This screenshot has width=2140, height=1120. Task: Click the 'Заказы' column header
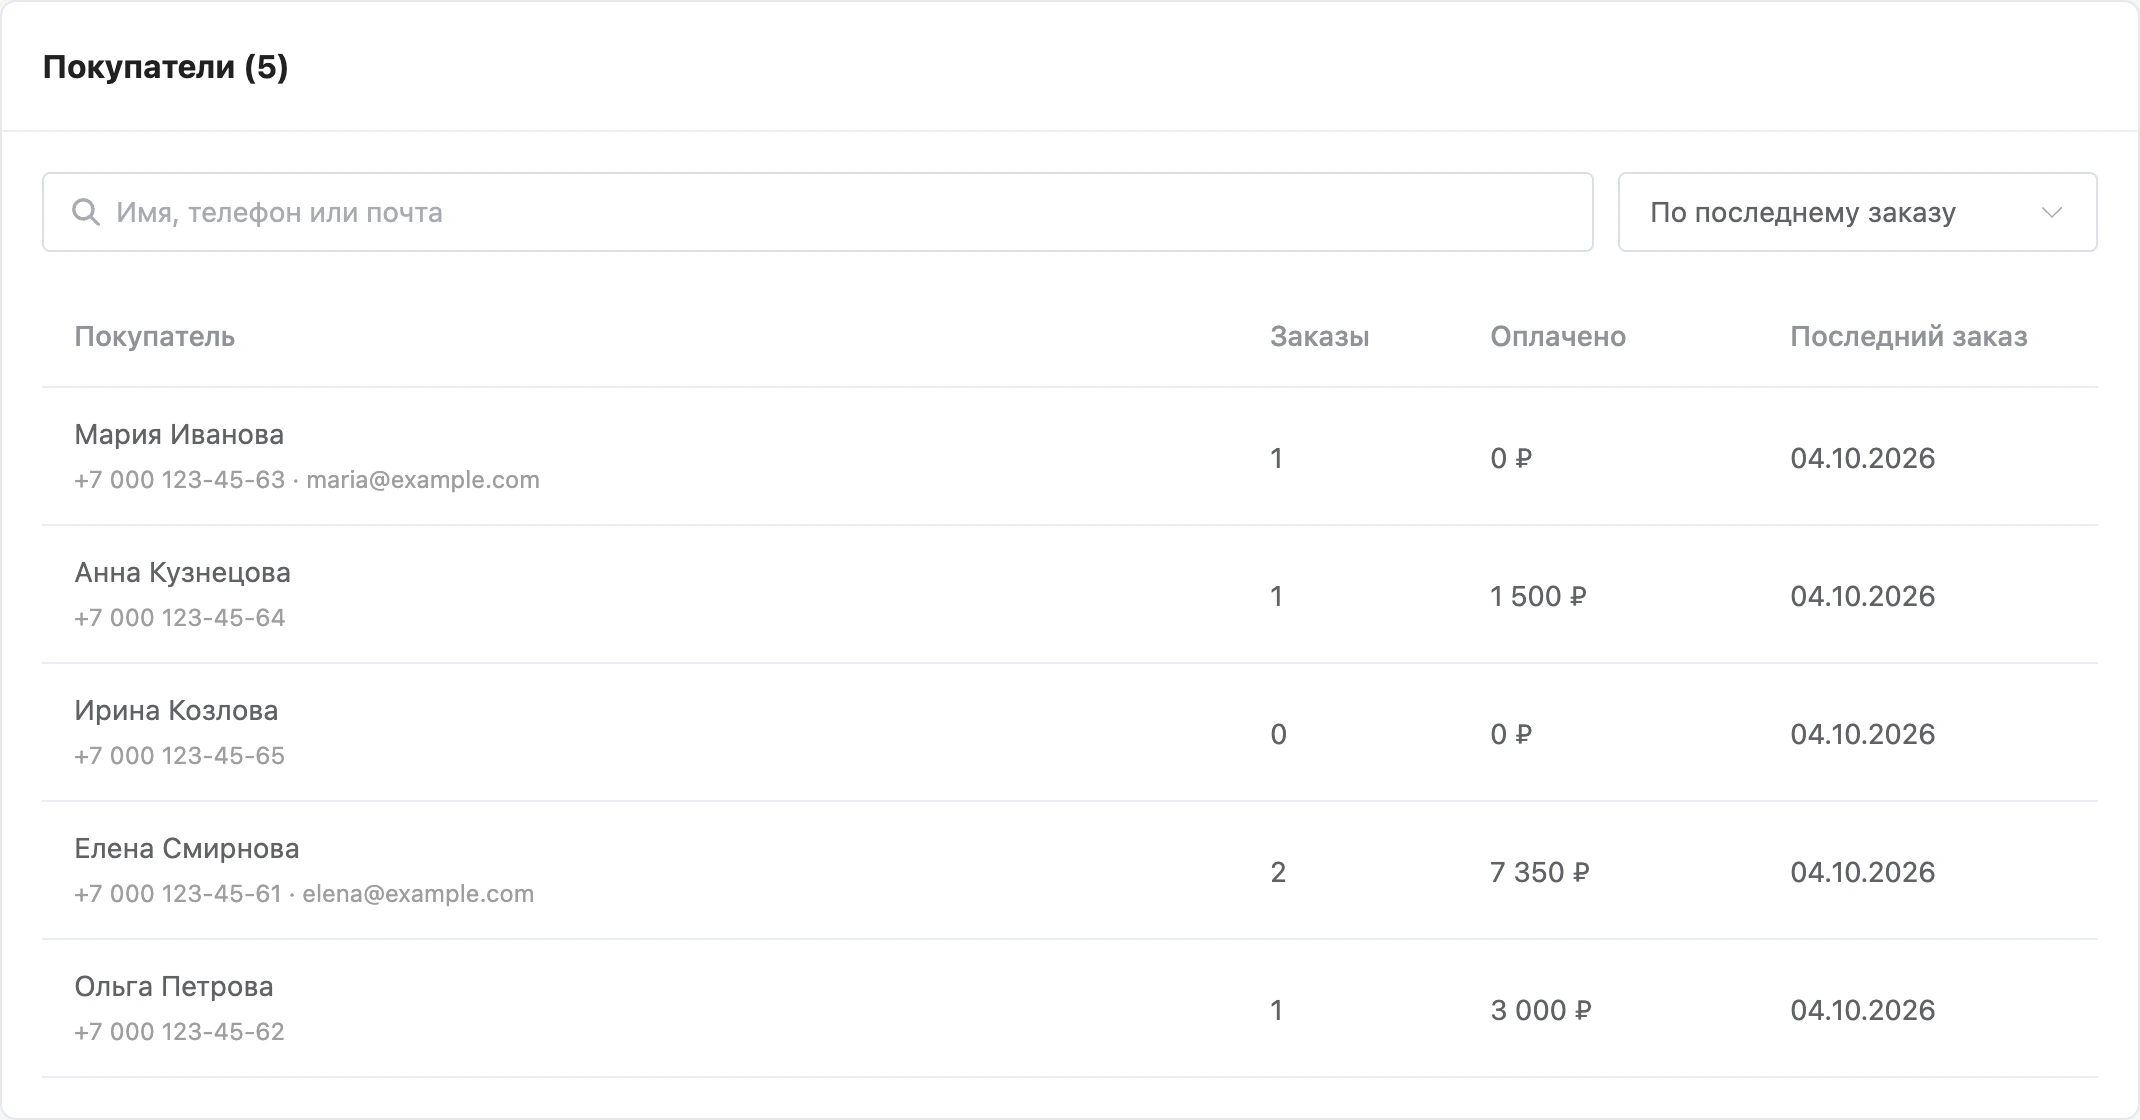[x=1320, y=337]
